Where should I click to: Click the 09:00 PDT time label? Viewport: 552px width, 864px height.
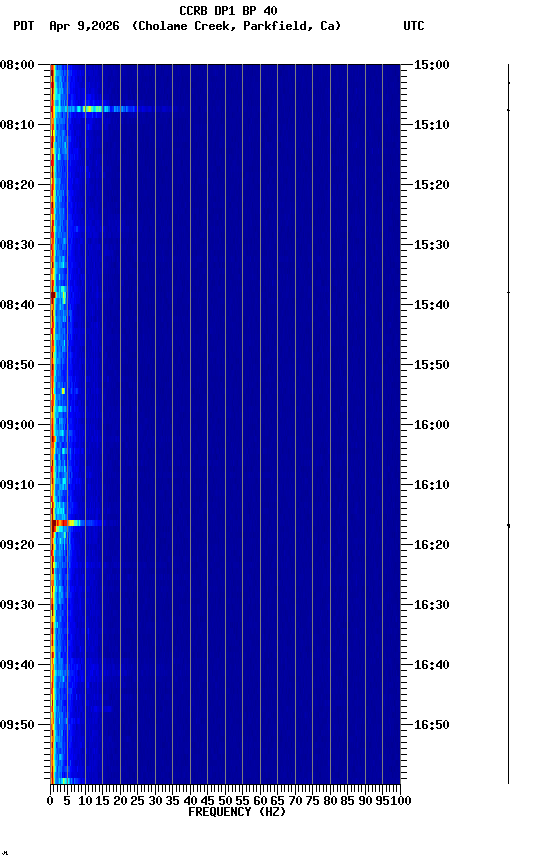pyautogui.click(x=17, y=425)
